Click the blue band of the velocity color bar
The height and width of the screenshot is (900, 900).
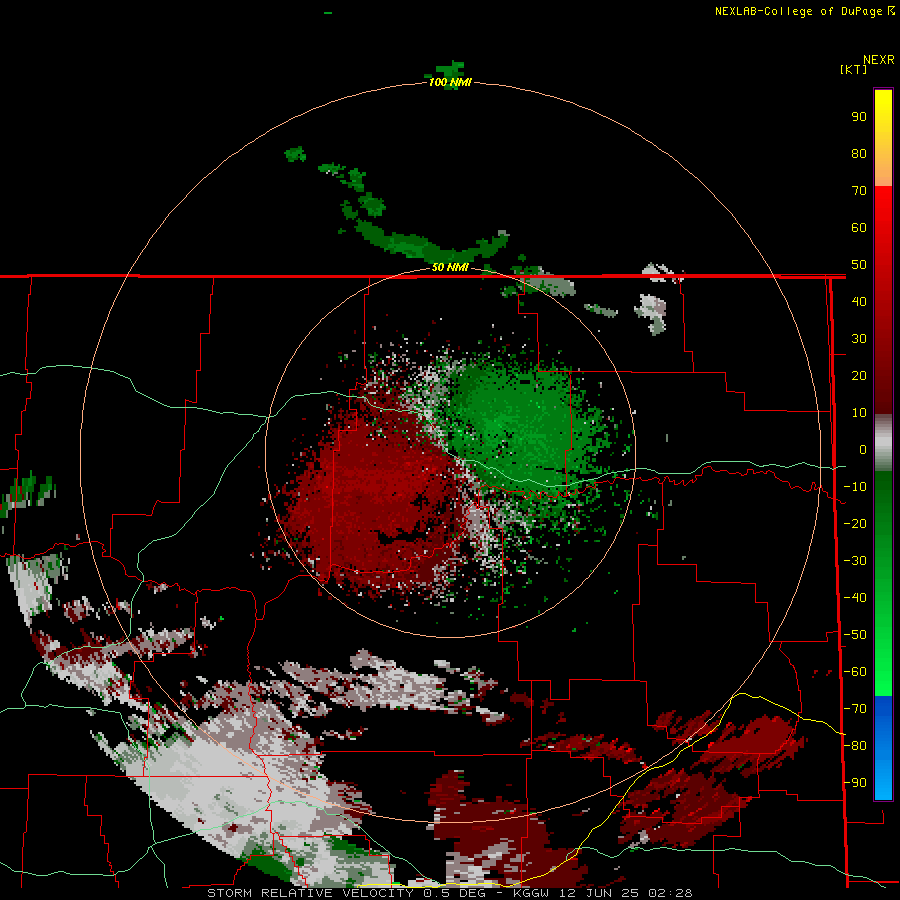pyautogui.click(x=883, y=747)
